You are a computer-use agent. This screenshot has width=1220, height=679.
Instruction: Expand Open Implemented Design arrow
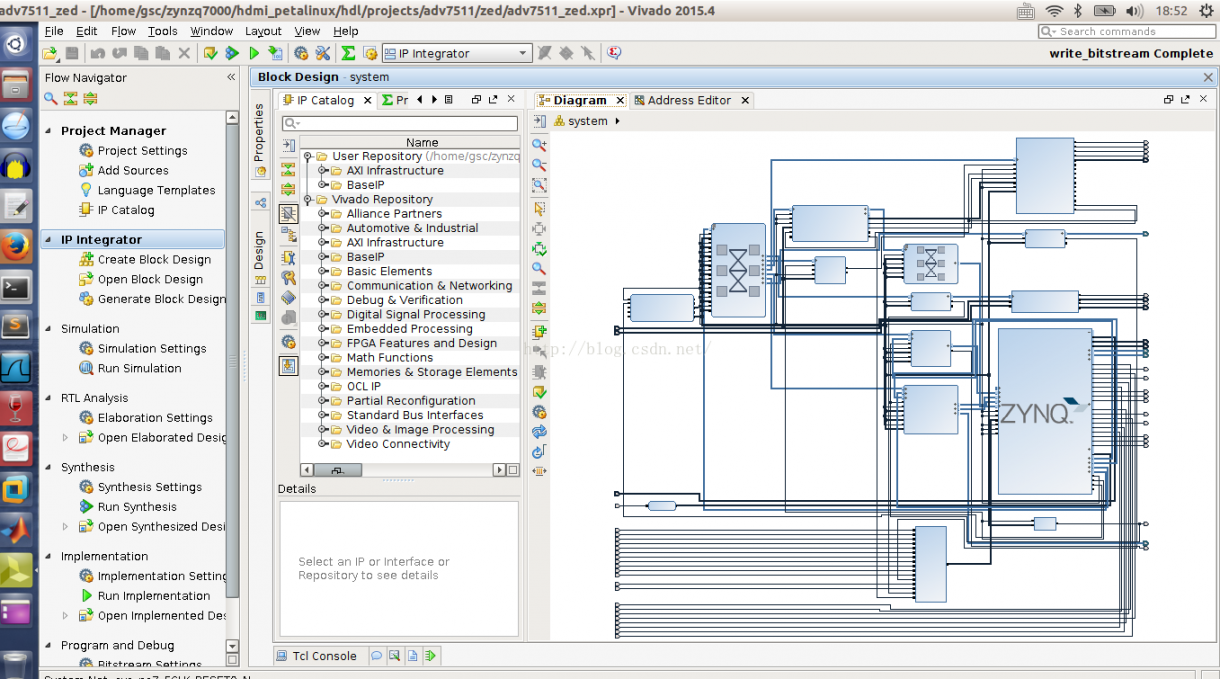tap(66, 615)
